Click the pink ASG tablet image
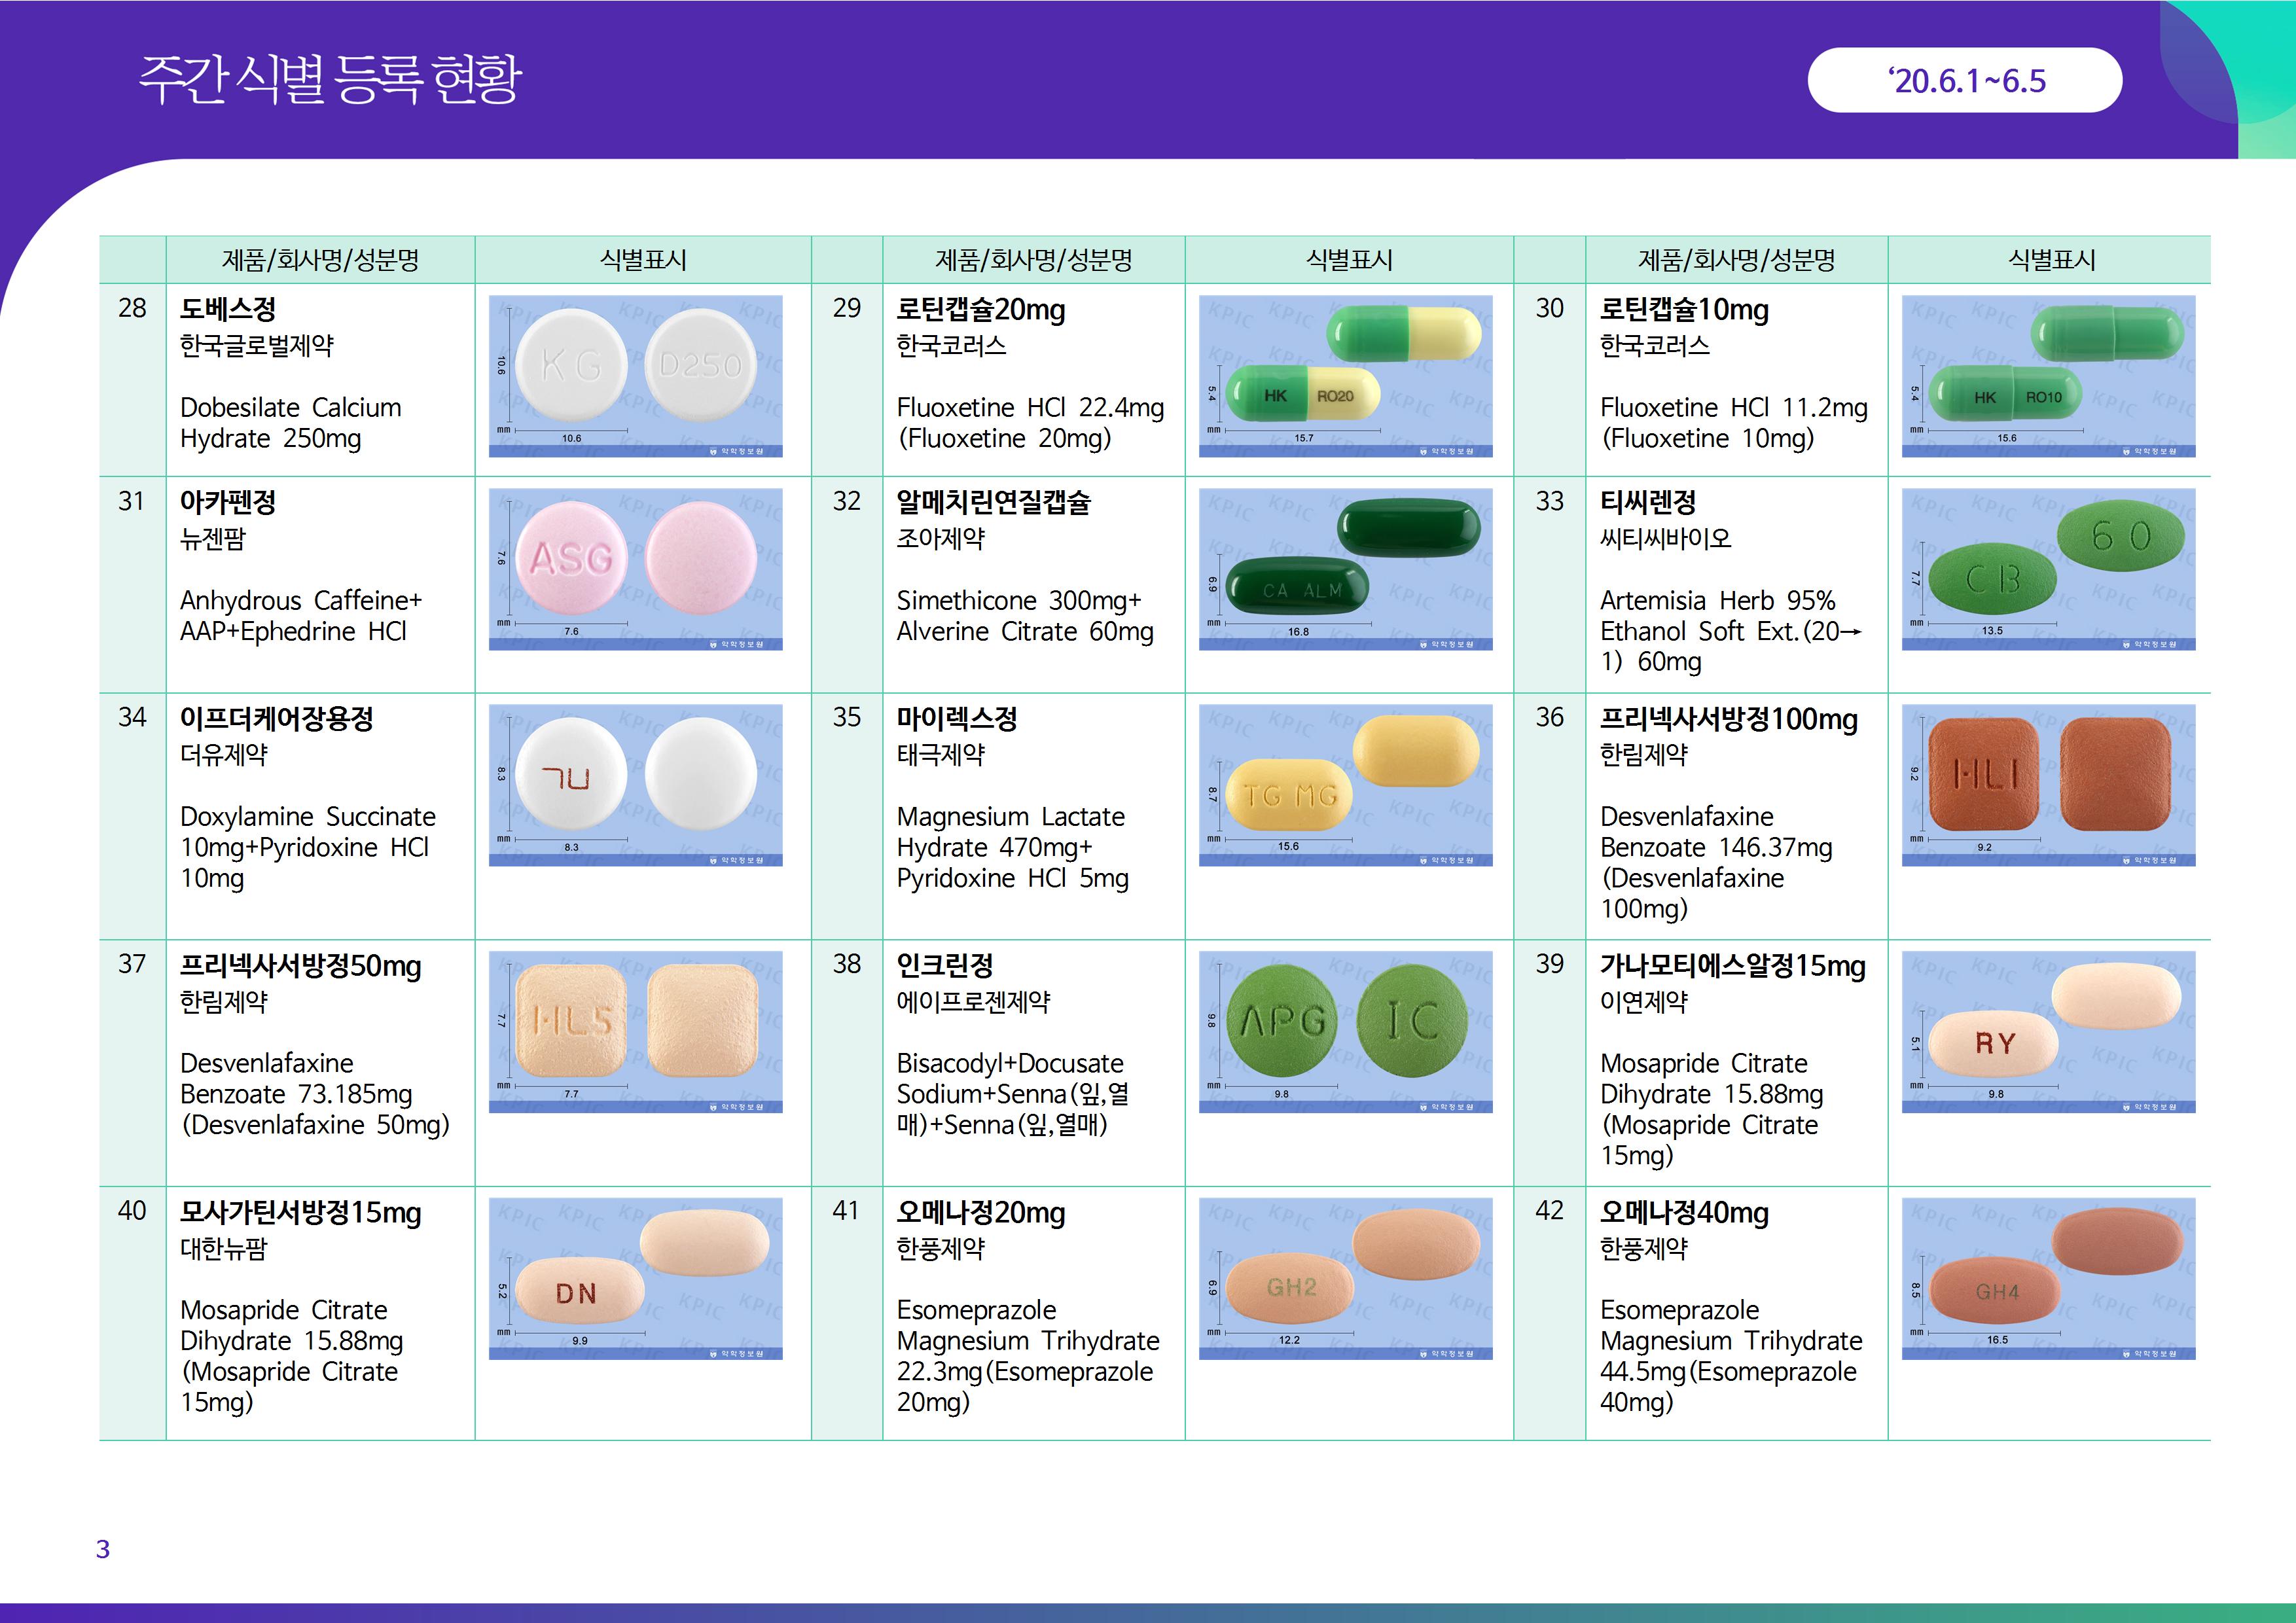 (635, 568)
